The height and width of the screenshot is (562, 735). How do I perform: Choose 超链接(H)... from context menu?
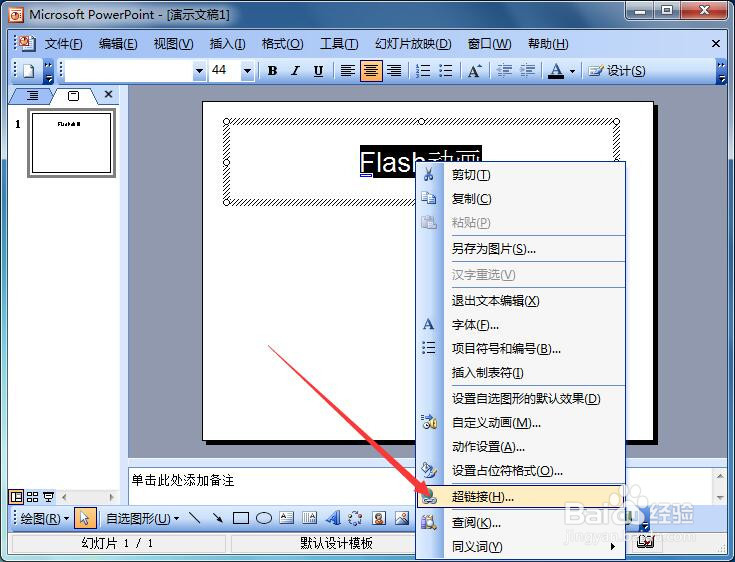(x=521, y=496)
